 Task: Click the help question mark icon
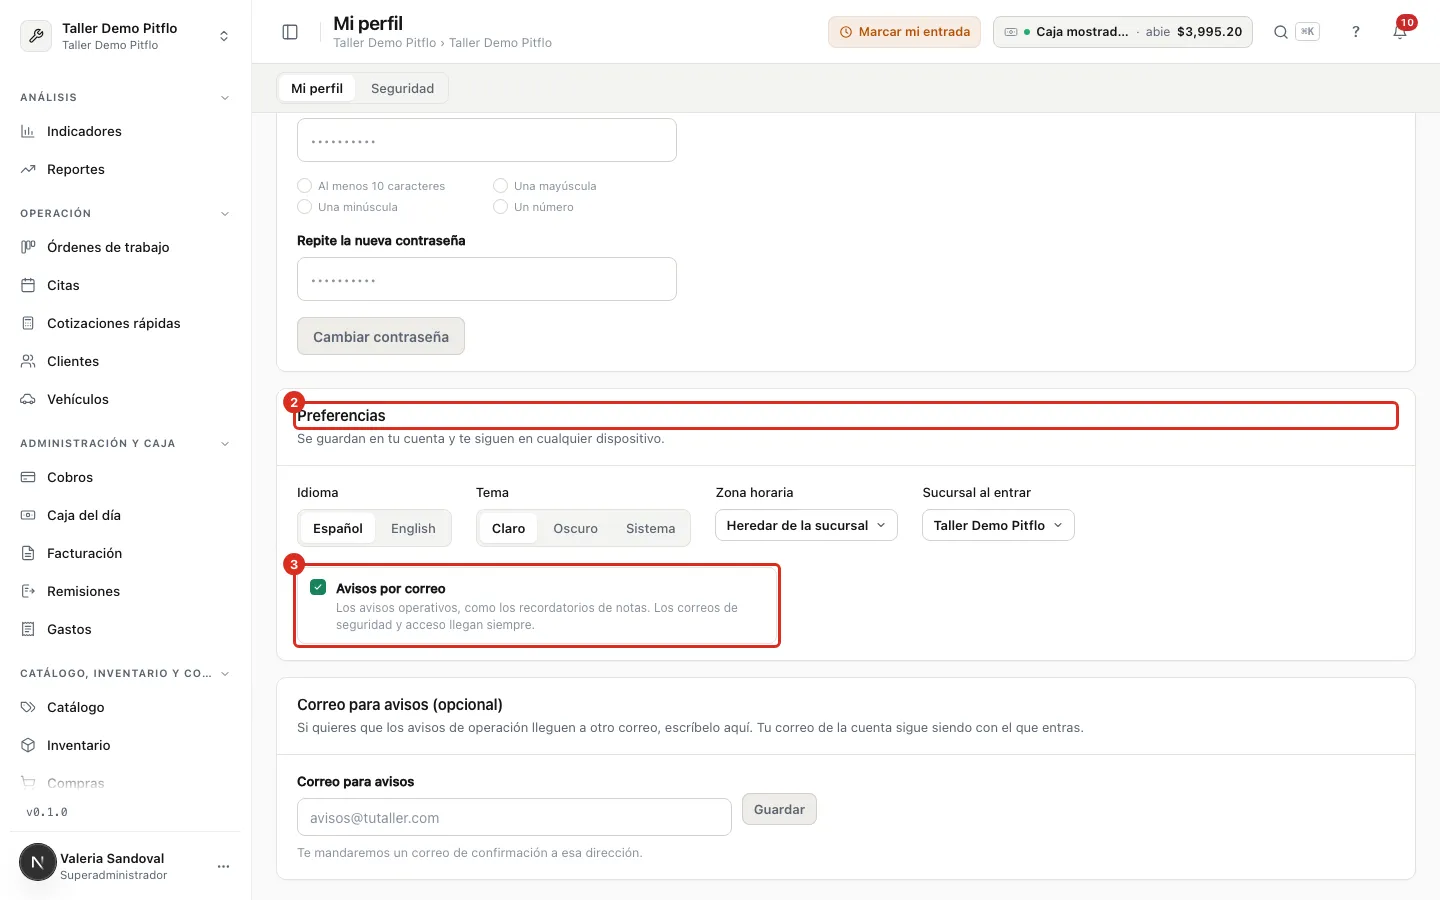tap(1356, 32)
